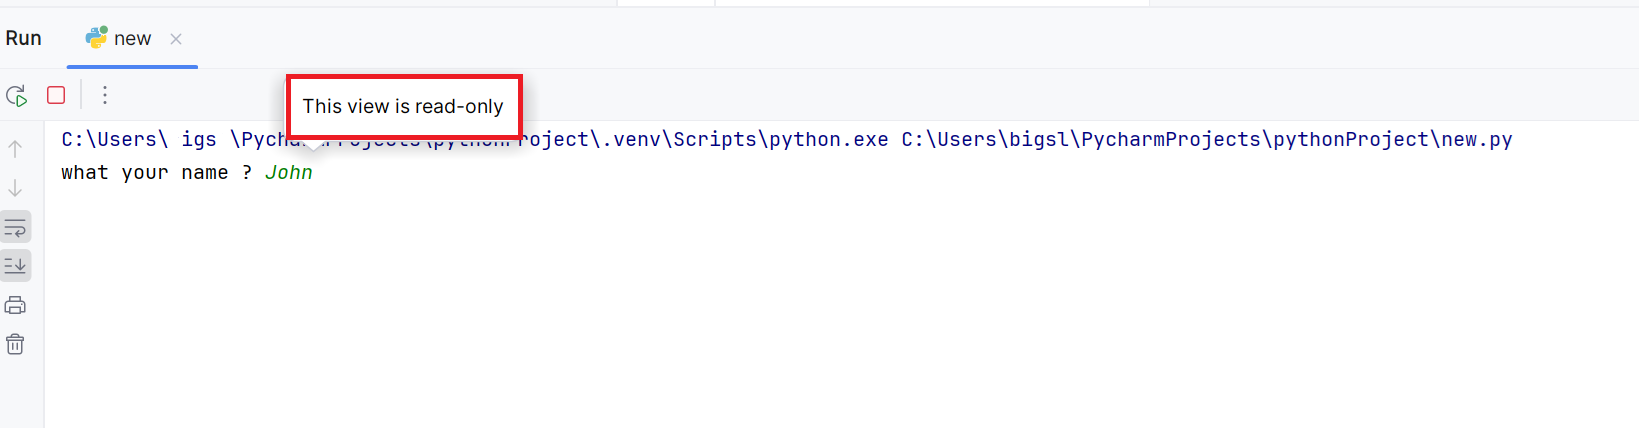1639x428 pixels.
Task: Open the new.py file path link
Action: pos(1206,139)
